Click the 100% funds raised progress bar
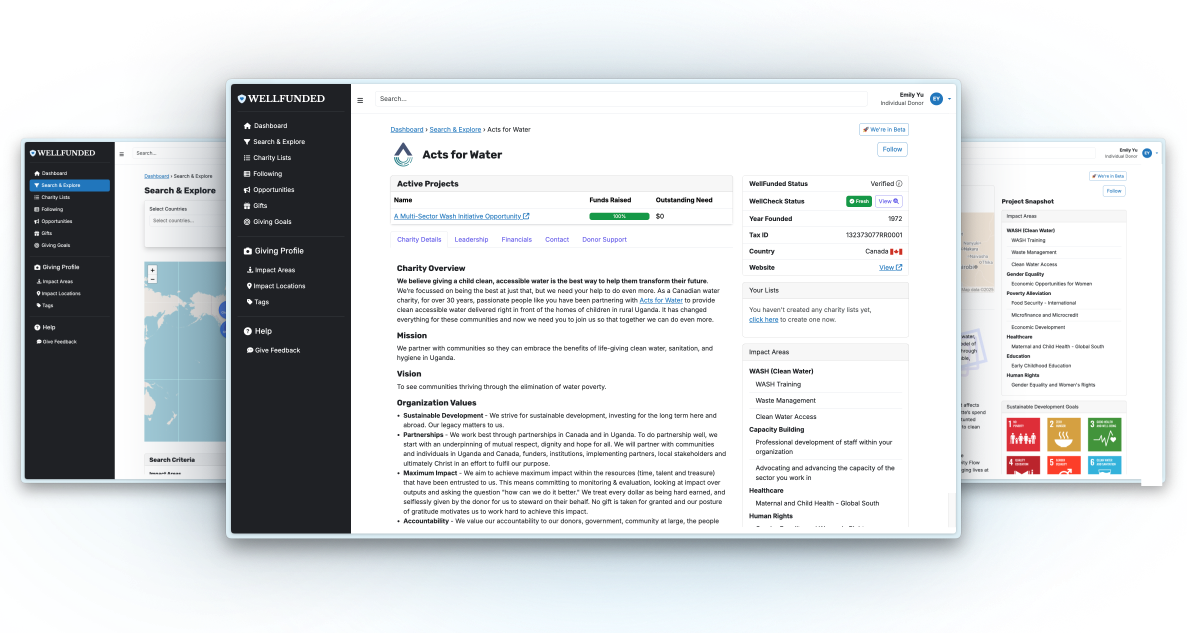The height and width of the screenshot is (633, 1187). (x=619, y=217)
